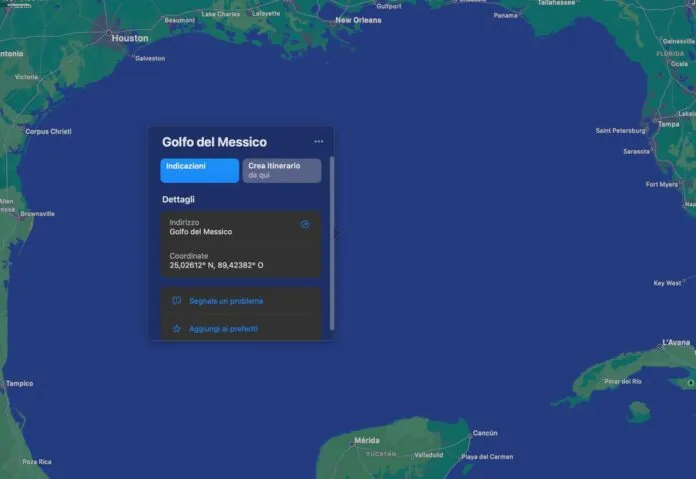Click the Brownsville map label
This screenshot has height=479, width=696.
37,214
